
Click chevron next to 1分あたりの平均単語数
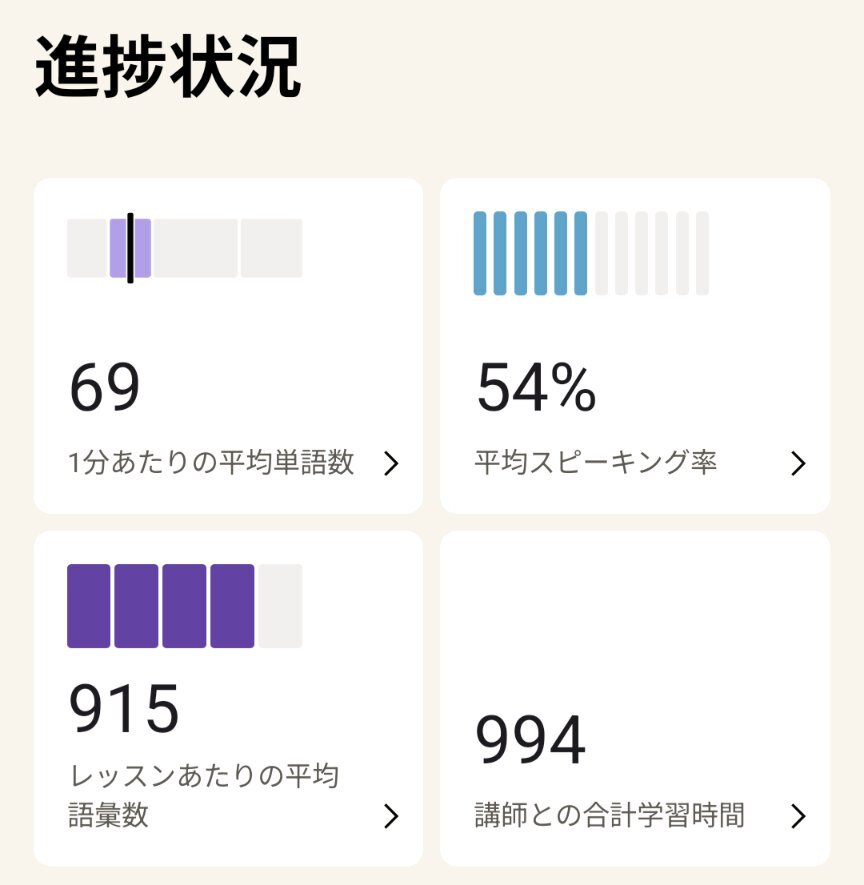pos(391,464)
